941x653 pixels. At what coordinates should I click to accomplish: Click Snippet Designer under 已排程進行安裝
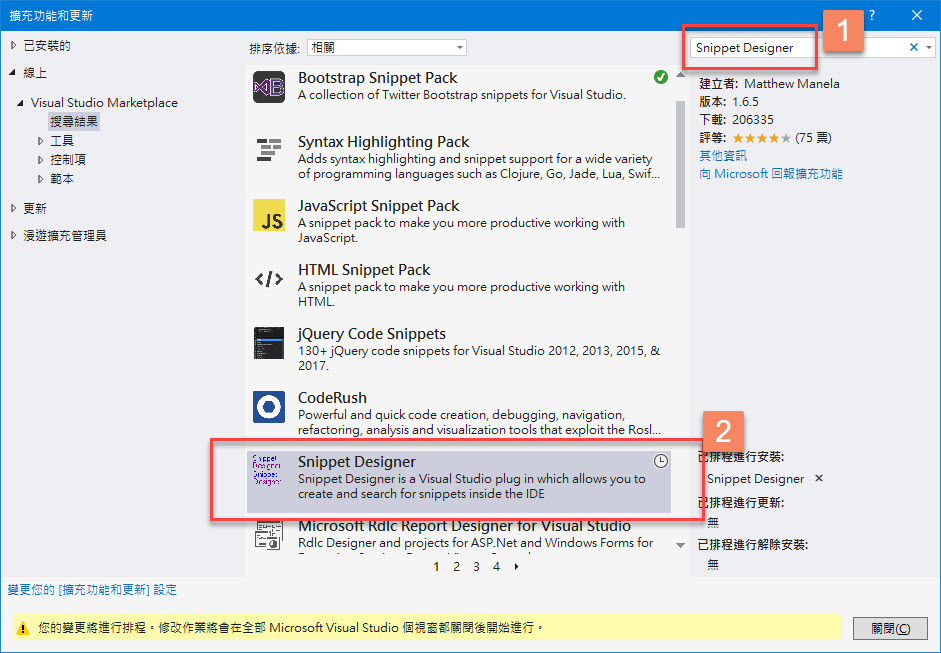pos(756,479)
